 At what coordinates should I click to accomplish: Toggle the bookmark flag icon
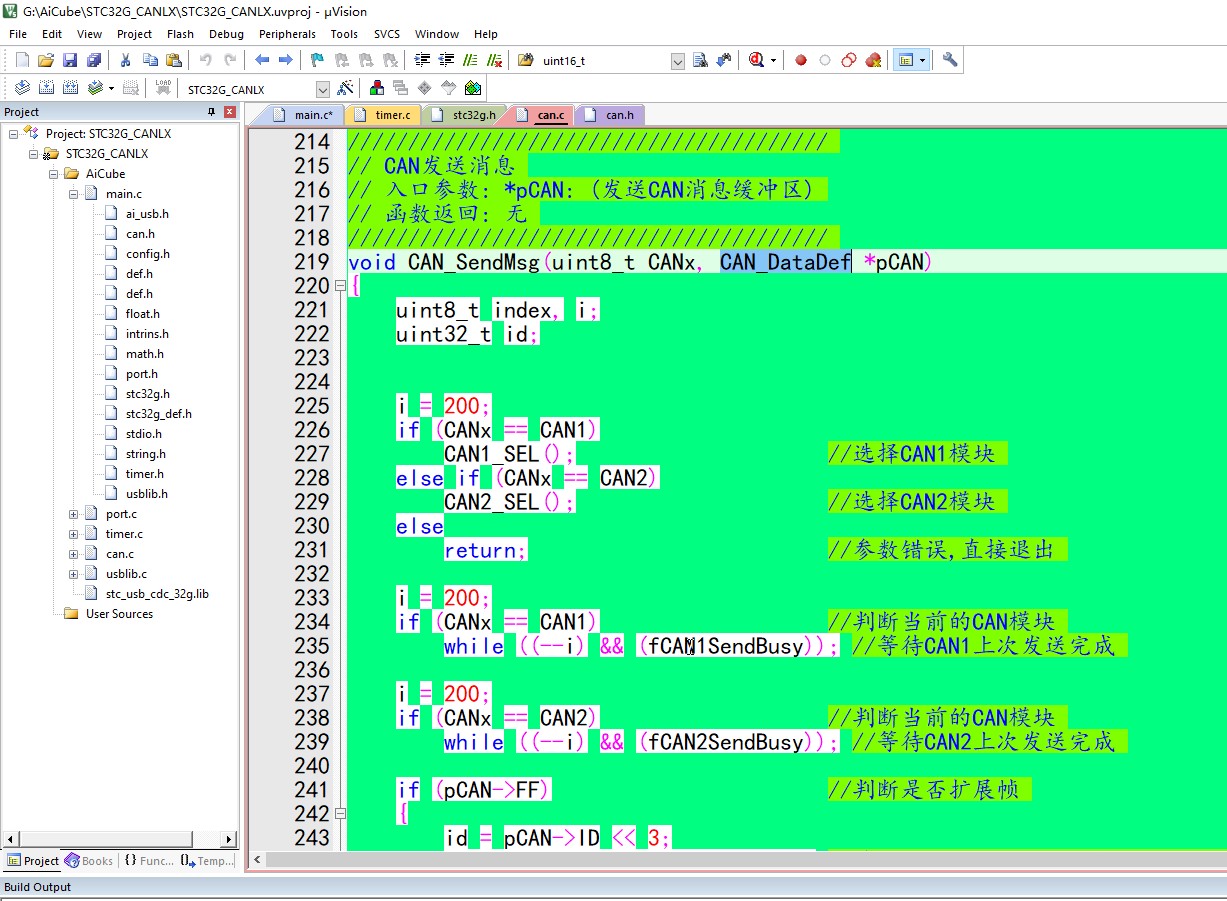coord(317,60)
